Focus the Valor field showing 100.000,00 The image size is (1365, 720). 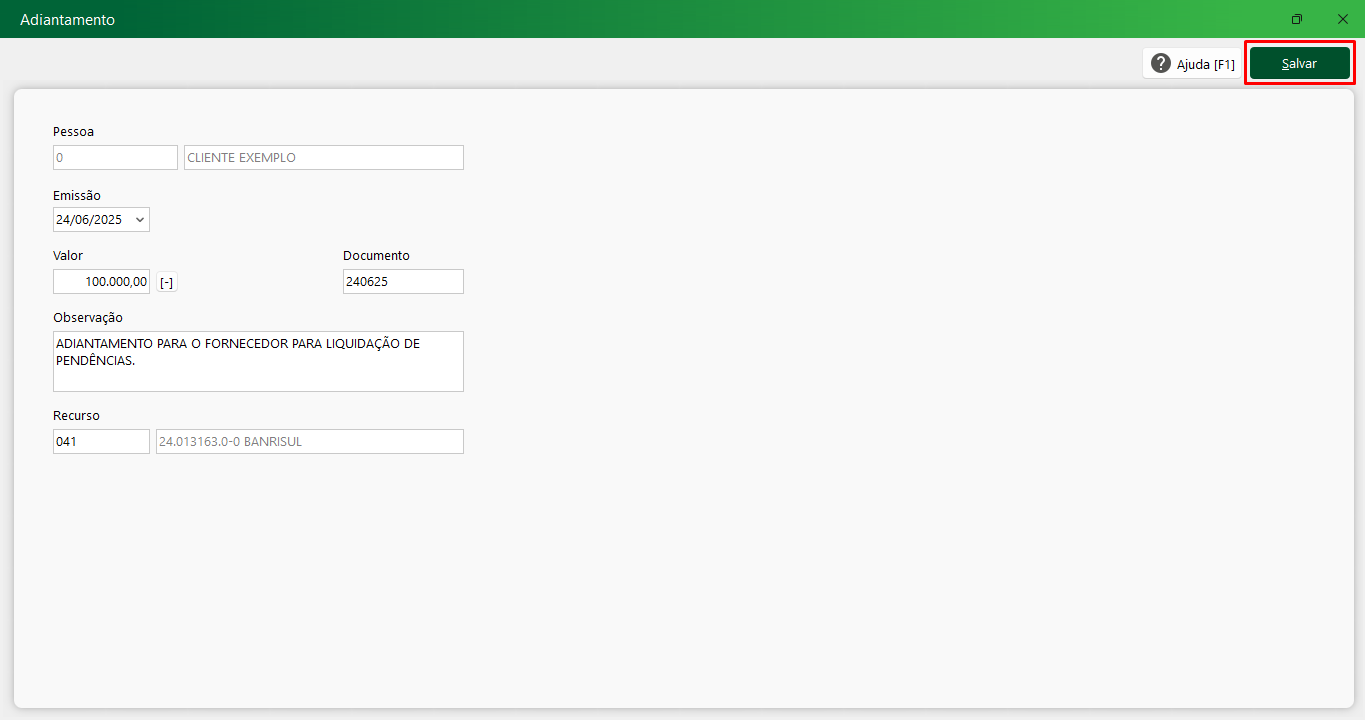(101, 282)
